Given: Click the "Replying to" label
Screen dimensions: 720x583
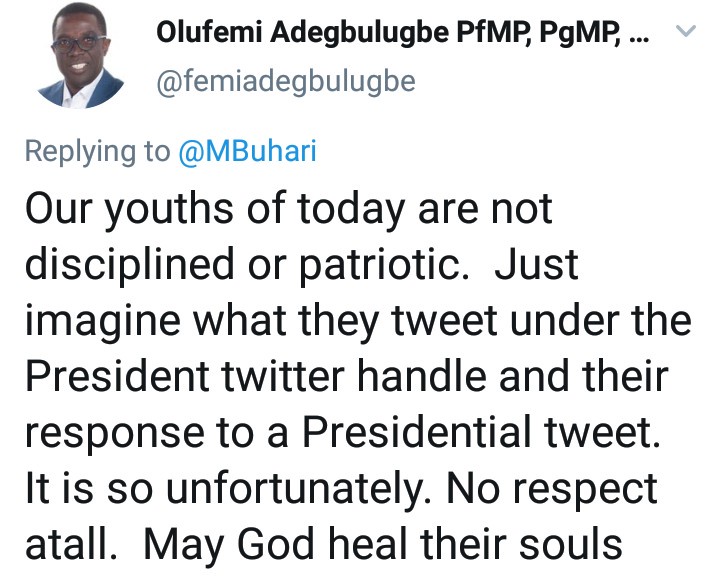Looking at the screenshot, I should 97,151.
